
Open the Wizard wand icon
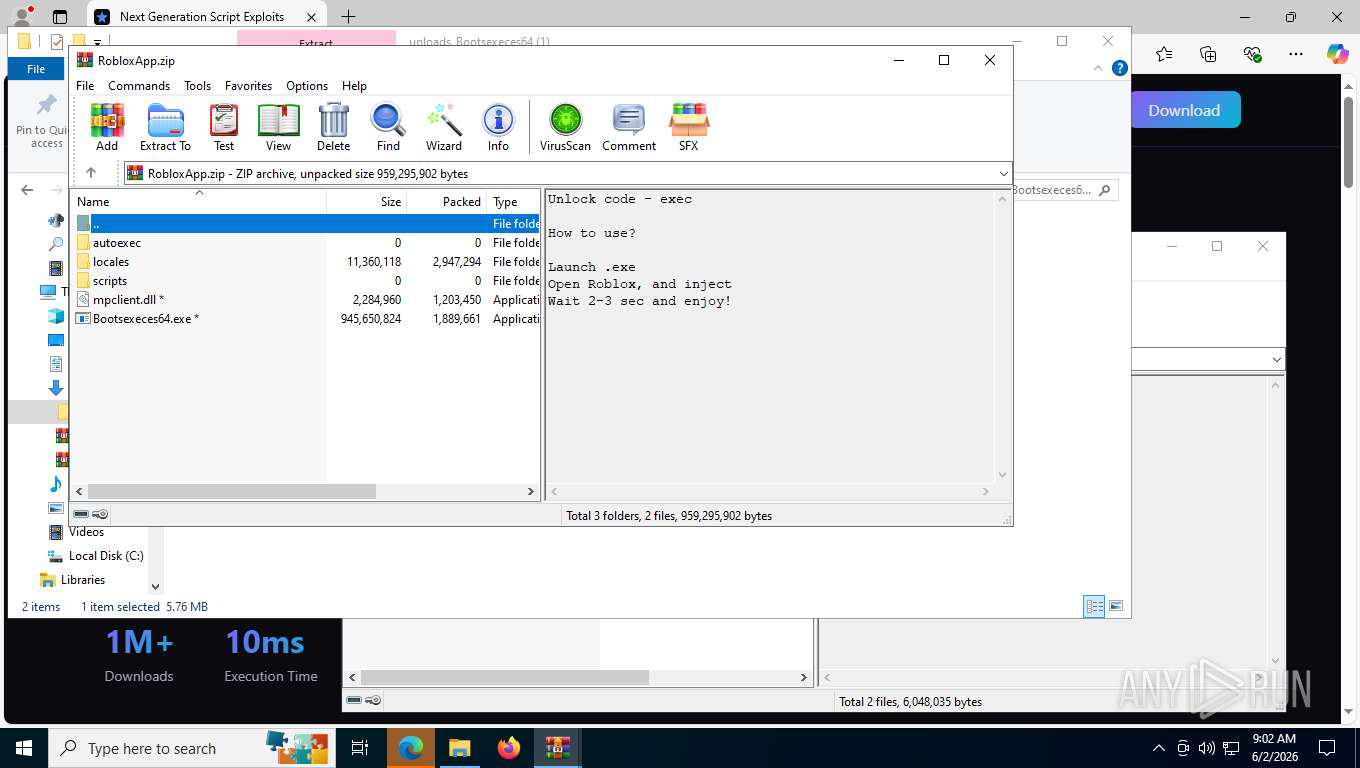(444, 127)
